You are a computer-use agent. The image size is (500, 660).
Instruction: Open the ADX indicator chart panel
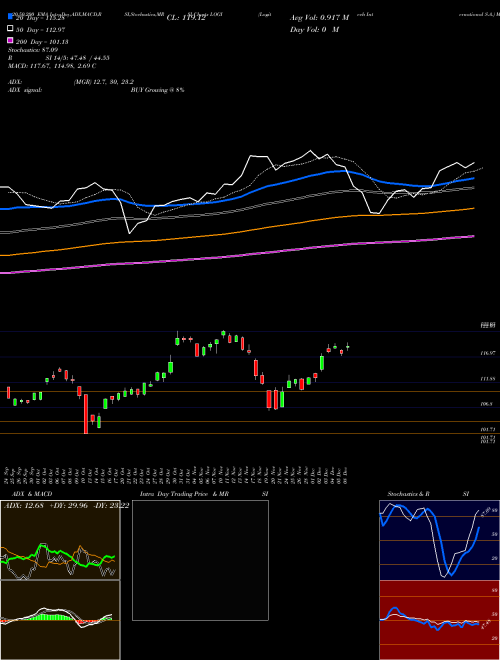[x=60, y=540]
